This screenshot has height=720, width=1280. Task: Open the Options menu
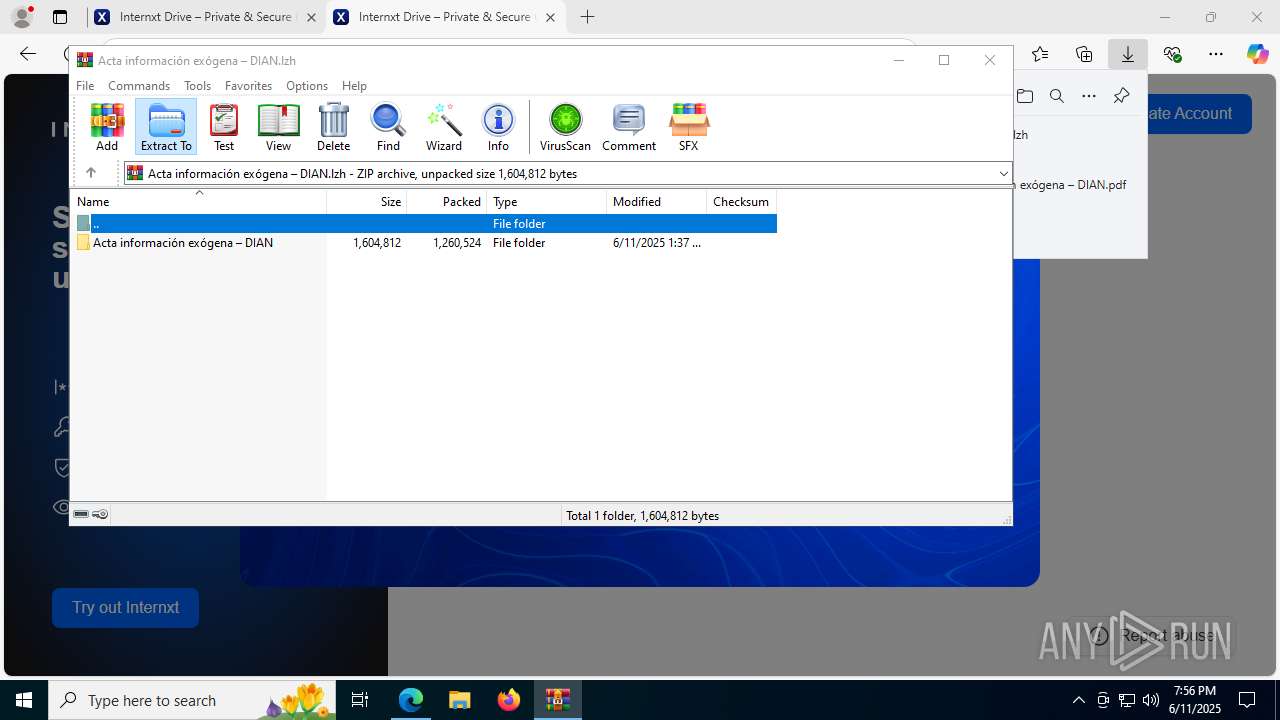(x=307, y=86)
